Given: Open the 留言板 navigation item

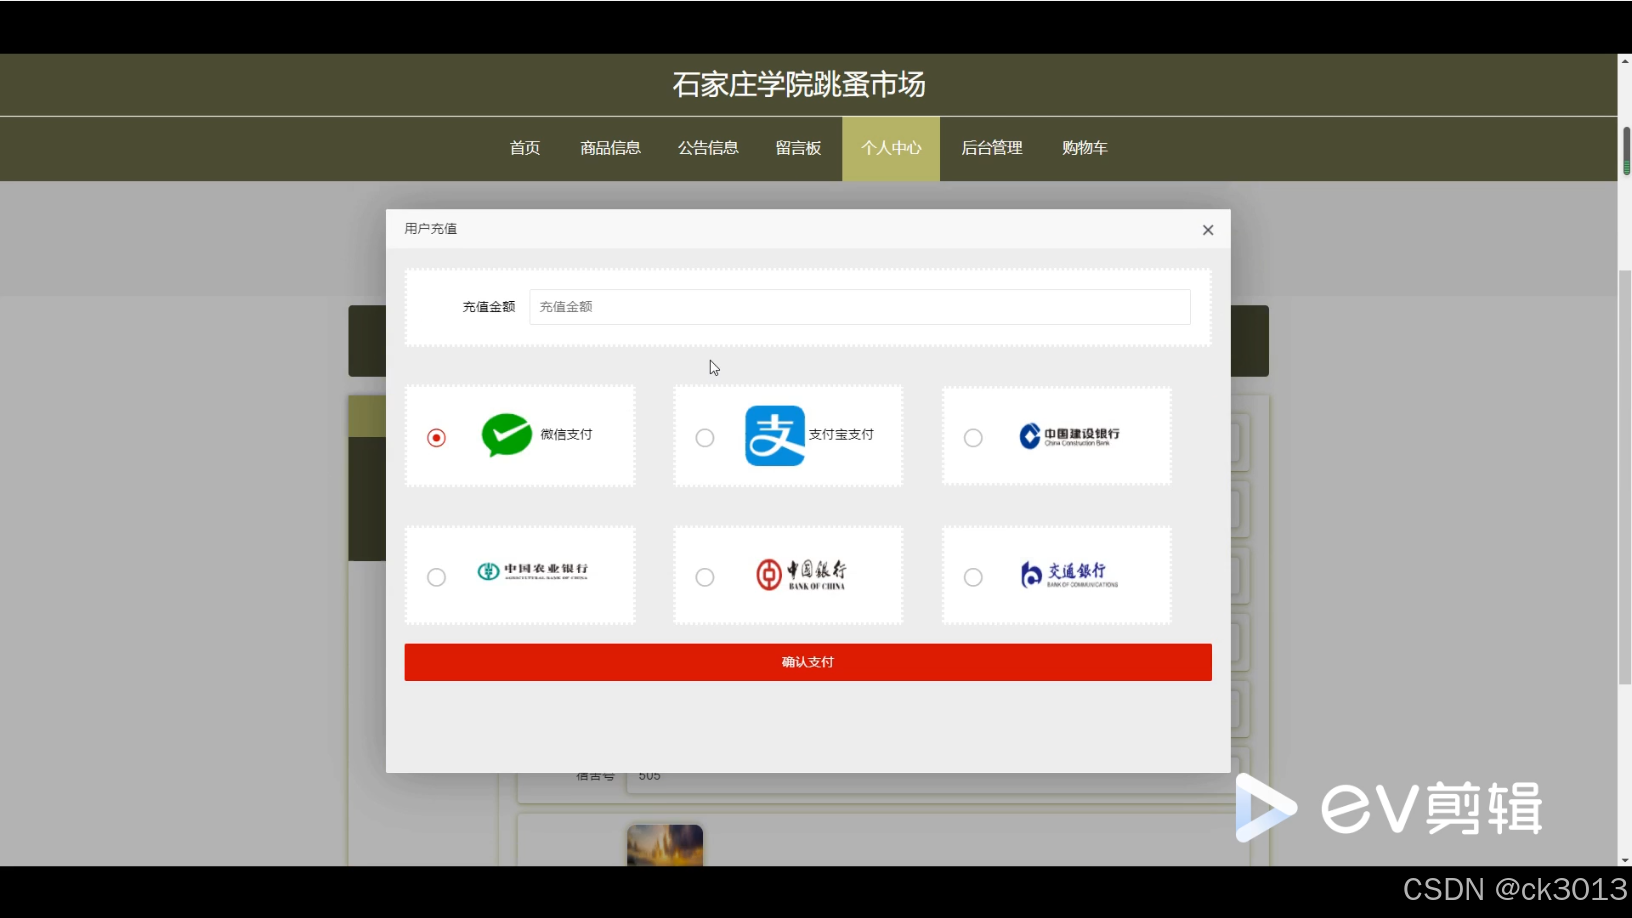Looking at the screenshot, I should [798, 148].
